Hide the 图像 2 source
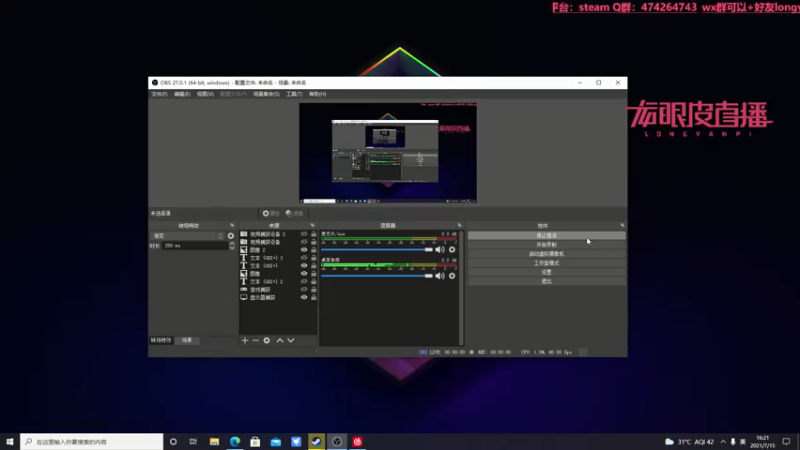 click(x=304, y=250)
